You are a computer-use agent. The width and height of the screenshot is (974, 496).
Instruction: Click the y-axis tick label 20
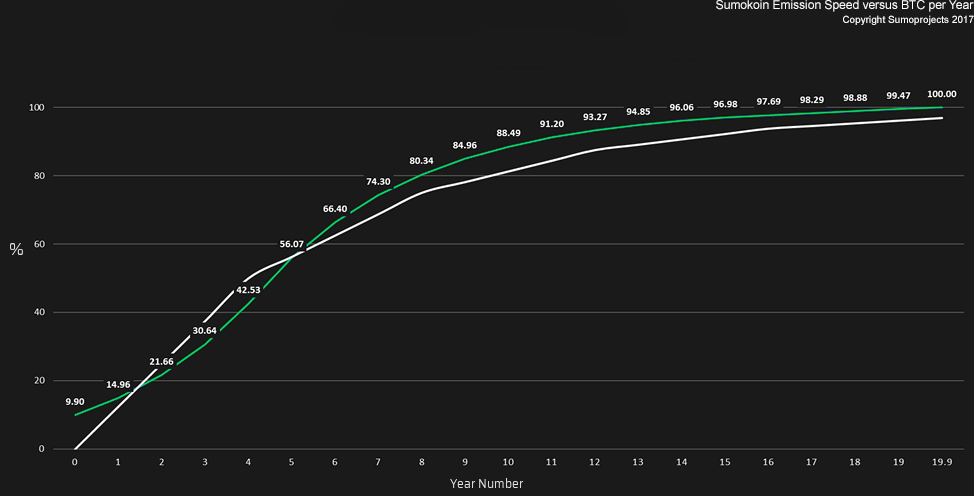click(39, 380)
